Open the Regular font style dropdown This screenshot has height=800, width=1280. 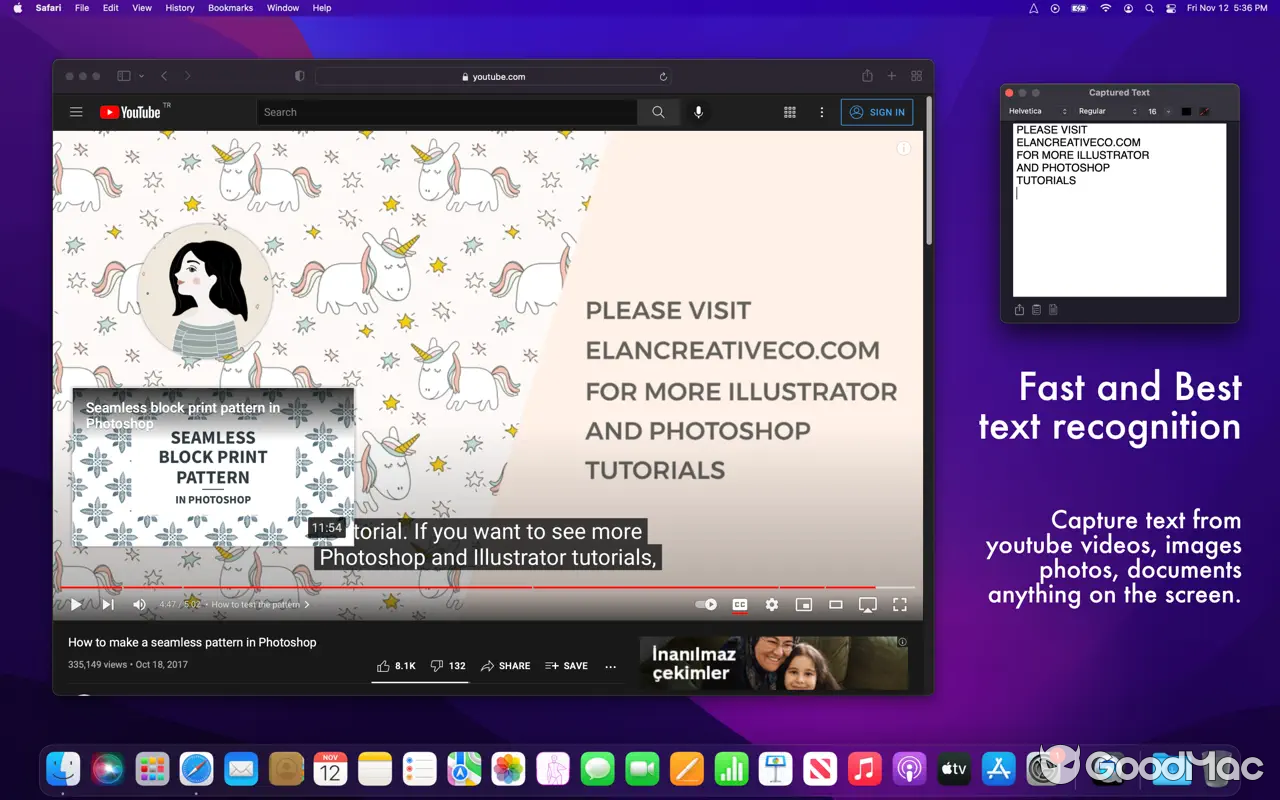tap(1107, 111)
